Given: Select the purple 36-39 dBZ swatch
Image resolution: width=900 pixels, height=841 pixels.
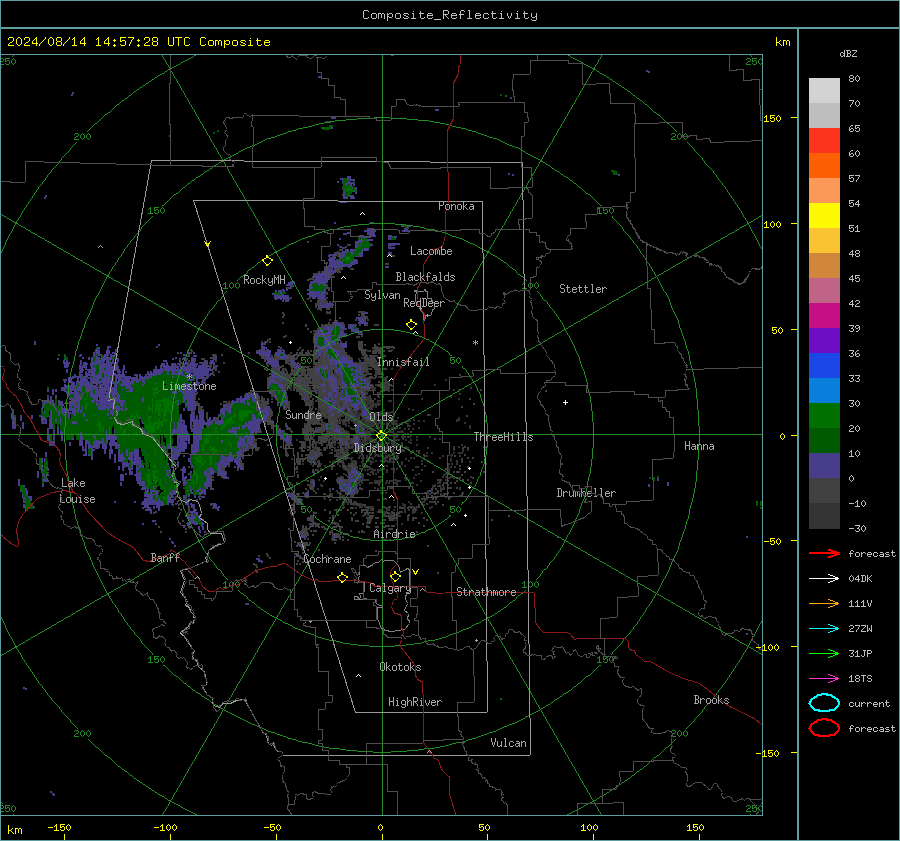Looking at the screenshot, I should tap(824, 340).
